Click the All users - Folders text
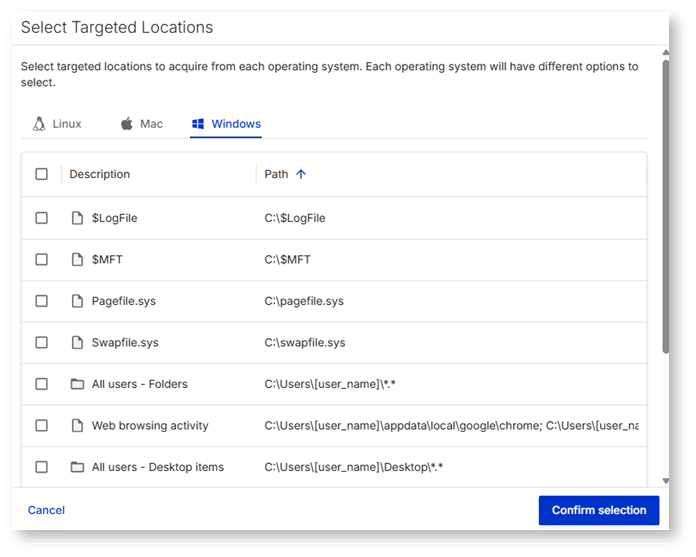696x557 pixels. [140, 384]
